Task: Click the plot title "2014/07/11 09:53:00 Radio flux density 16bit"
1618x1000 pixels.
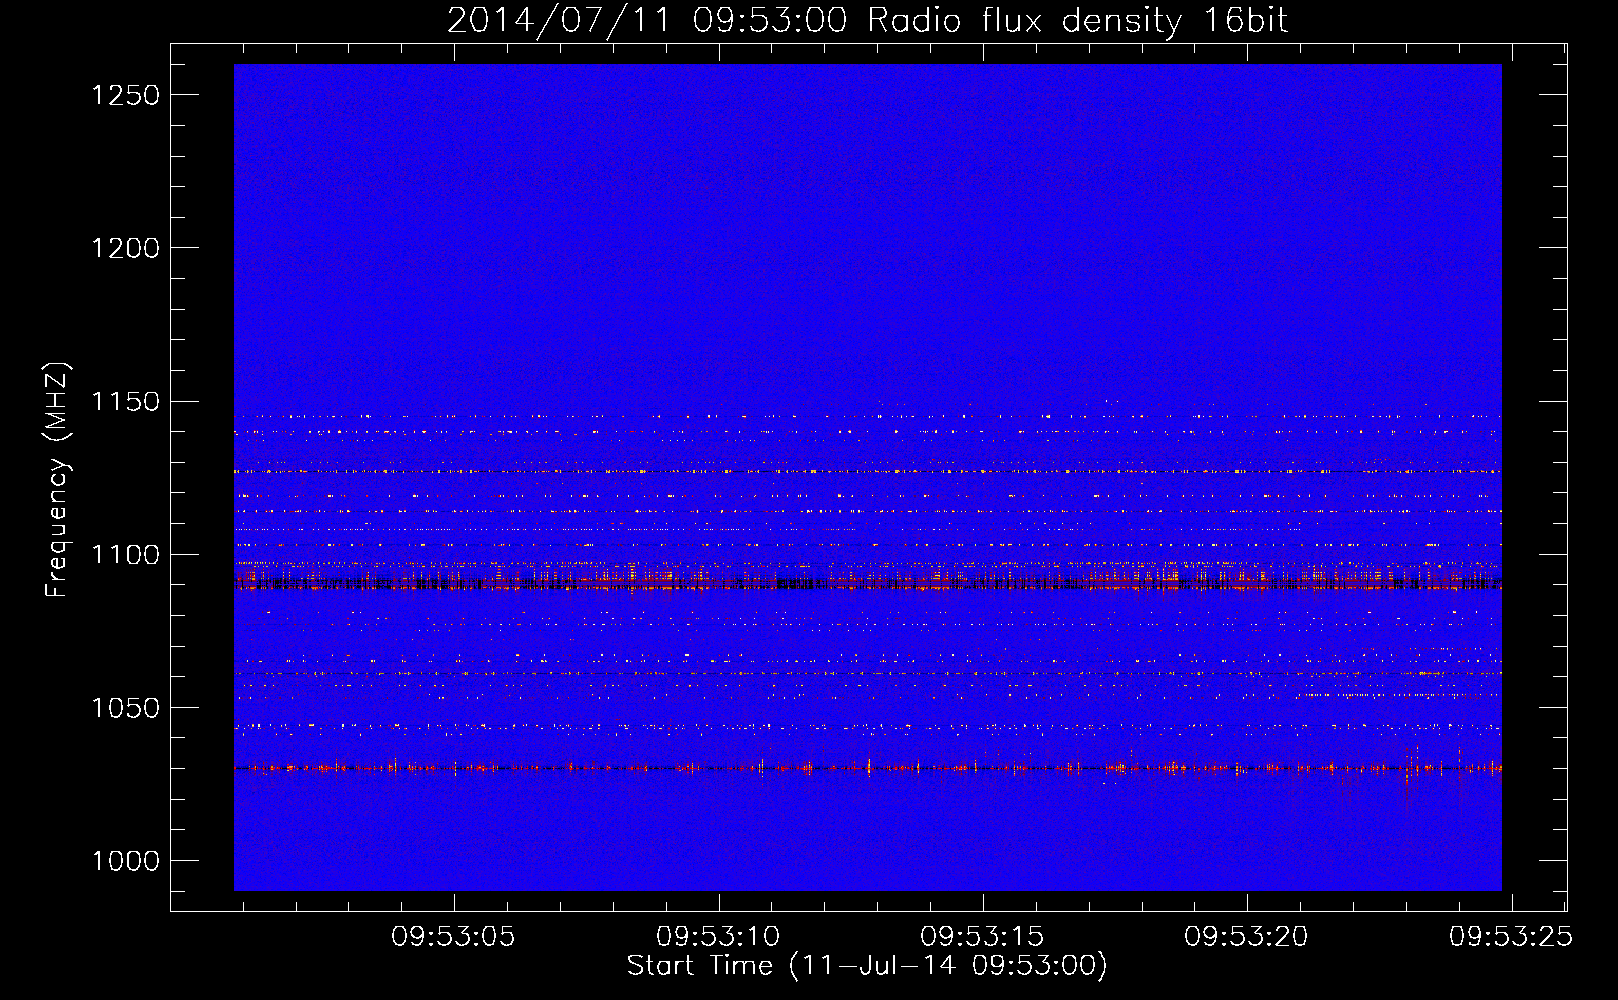Action: 867,21
